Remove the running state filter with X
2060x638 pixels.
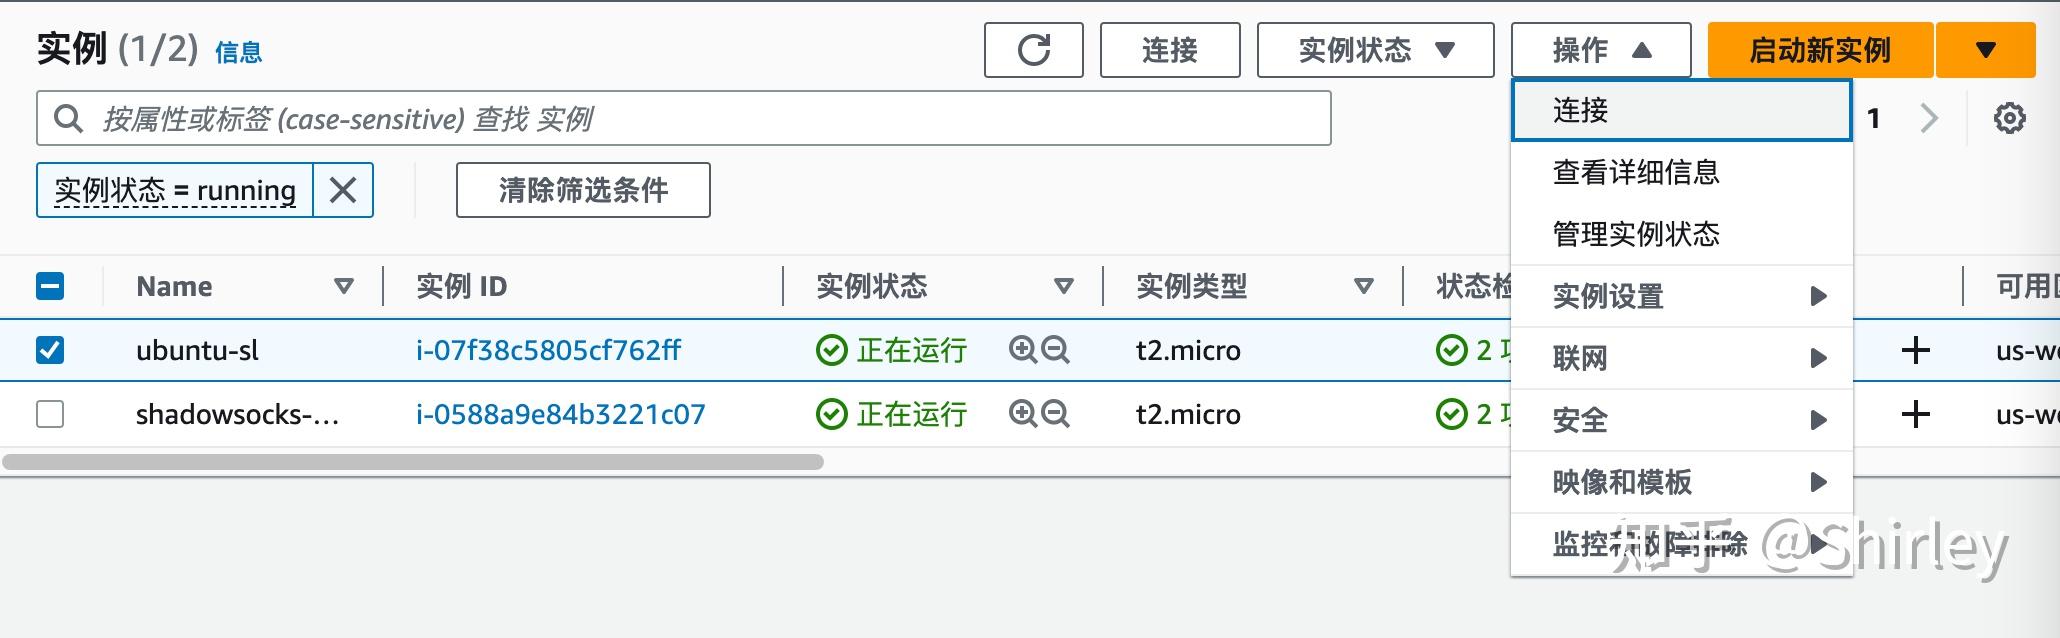[343, 190]
